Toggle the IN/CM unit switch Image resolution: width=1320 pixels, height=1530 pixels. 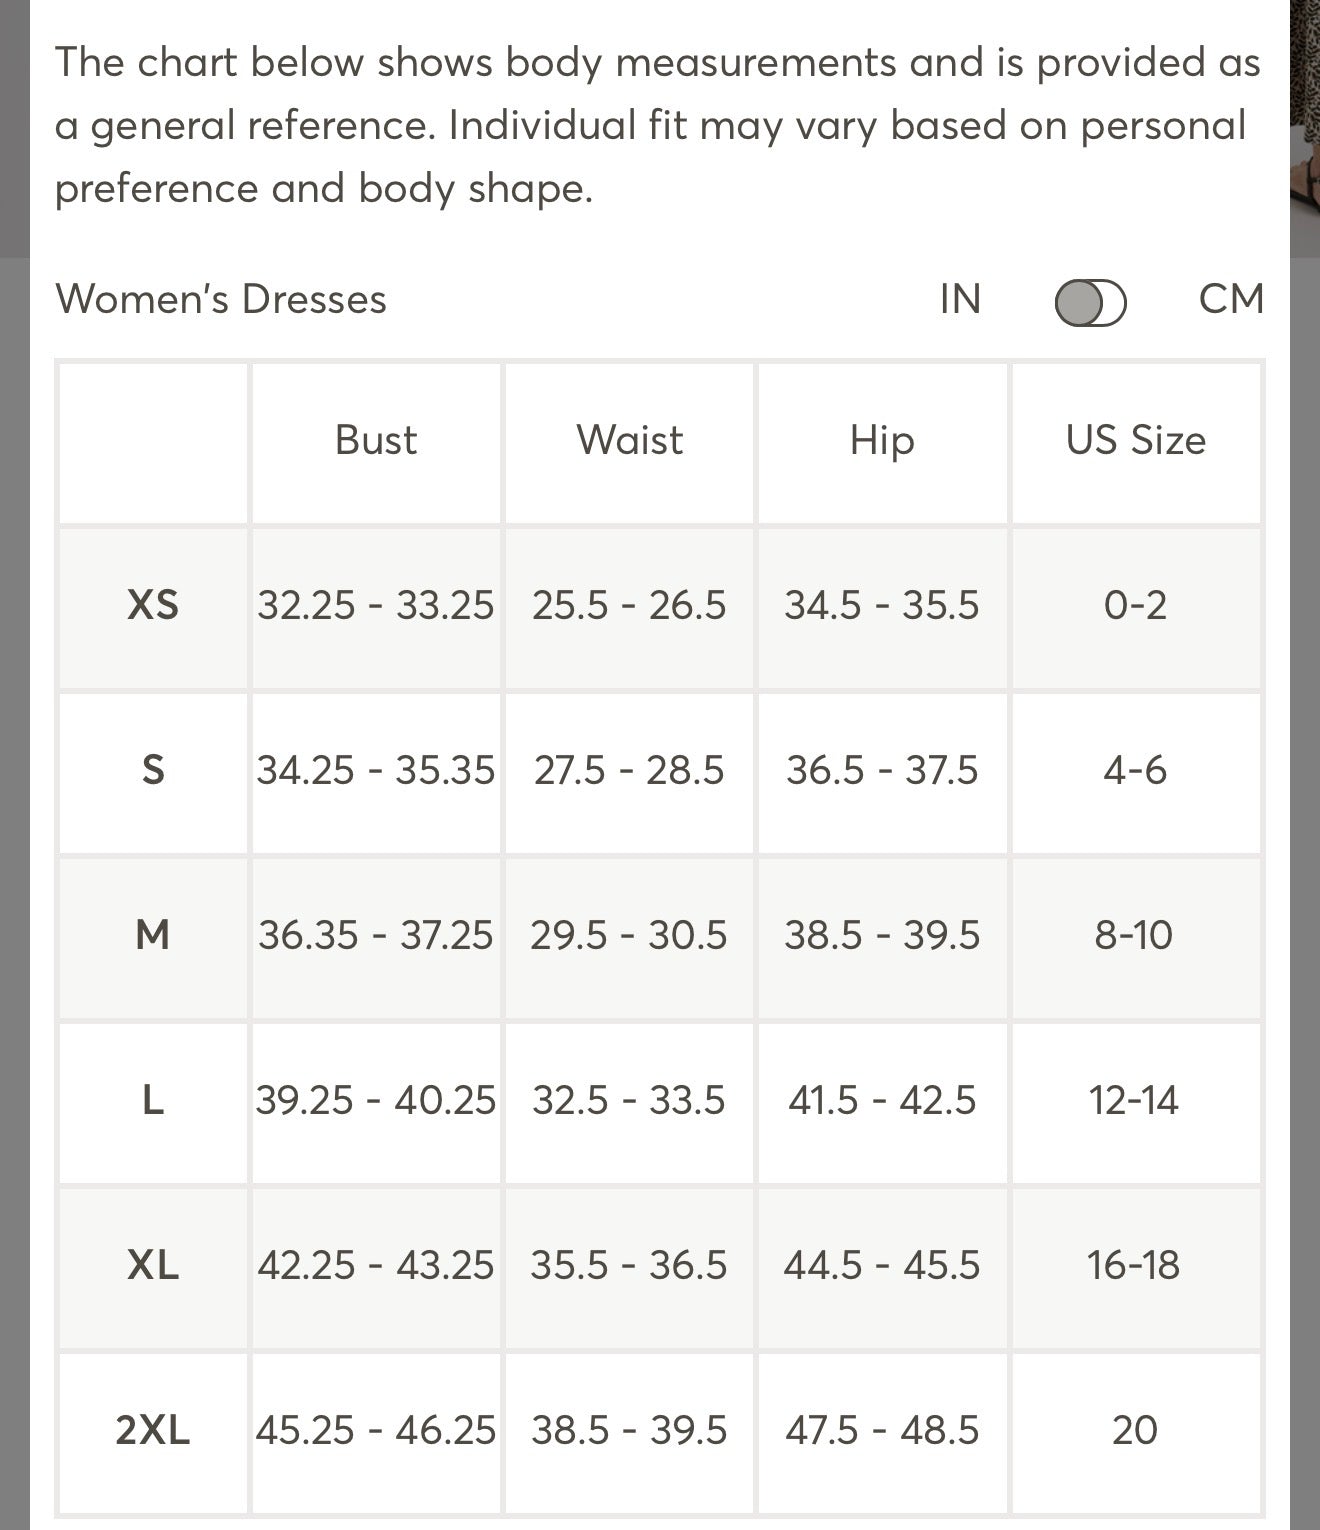point(1090,302)
